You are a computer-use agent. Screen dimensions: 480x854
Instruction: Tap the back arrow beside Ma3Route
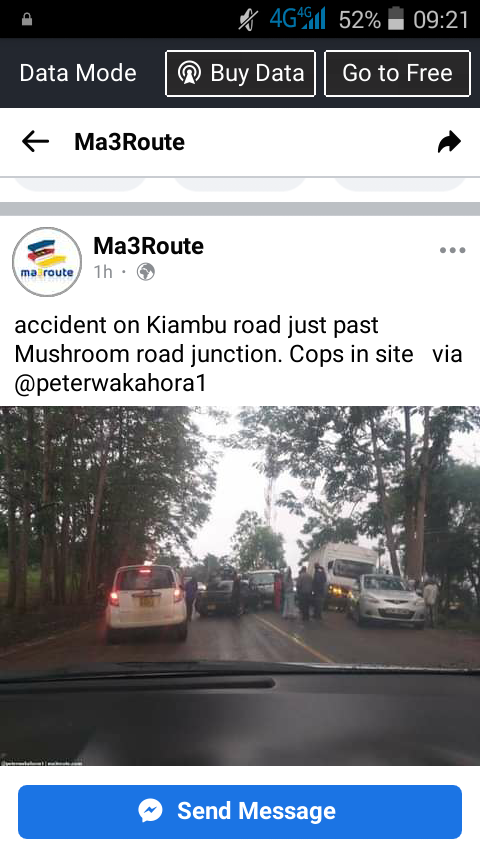(35, 142)
